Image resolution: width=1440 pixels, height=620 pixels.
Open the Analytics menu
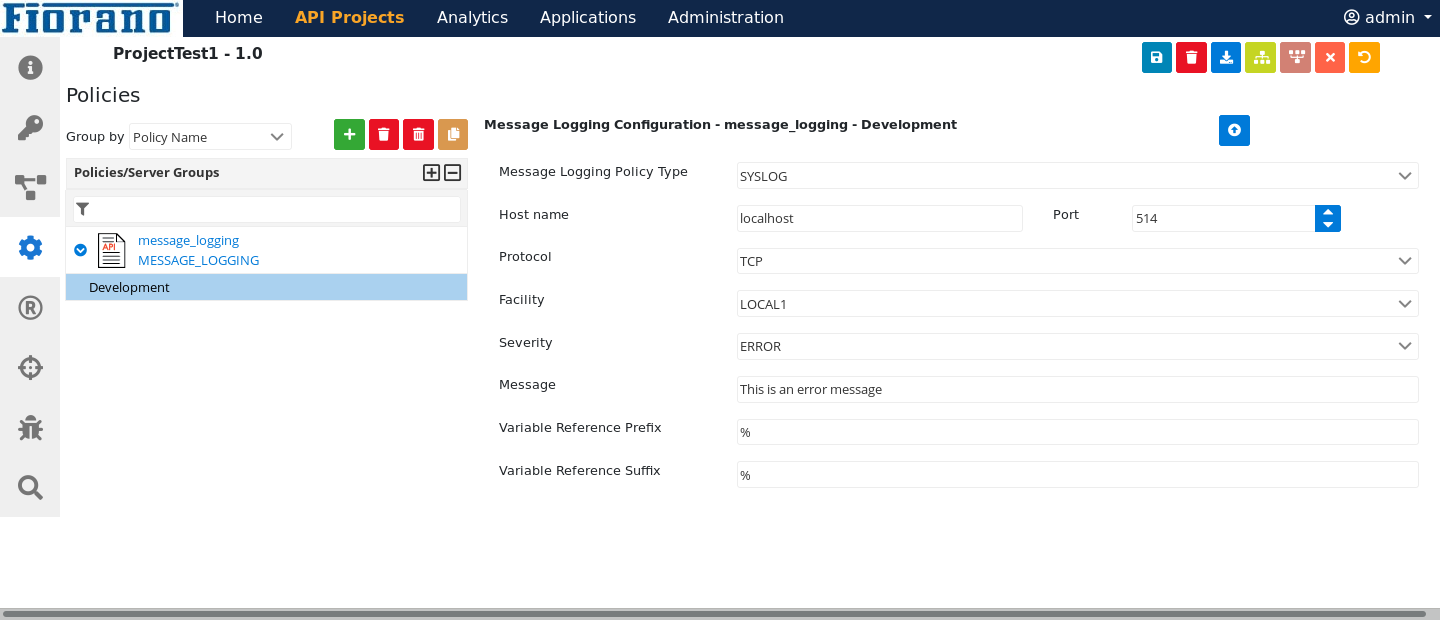tap(472, 18)
